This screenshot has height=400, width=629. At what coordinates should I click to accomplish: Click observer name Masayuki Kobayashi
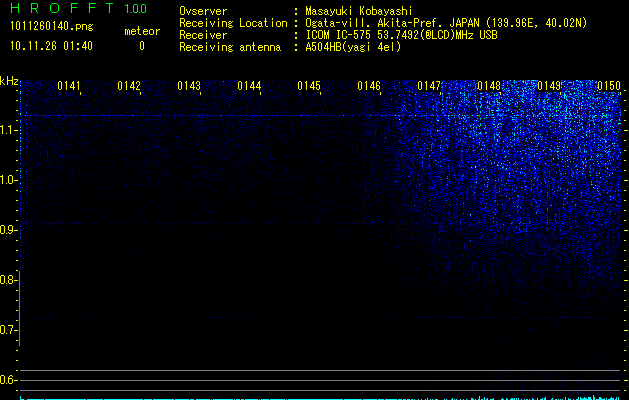tap(359, 11)
